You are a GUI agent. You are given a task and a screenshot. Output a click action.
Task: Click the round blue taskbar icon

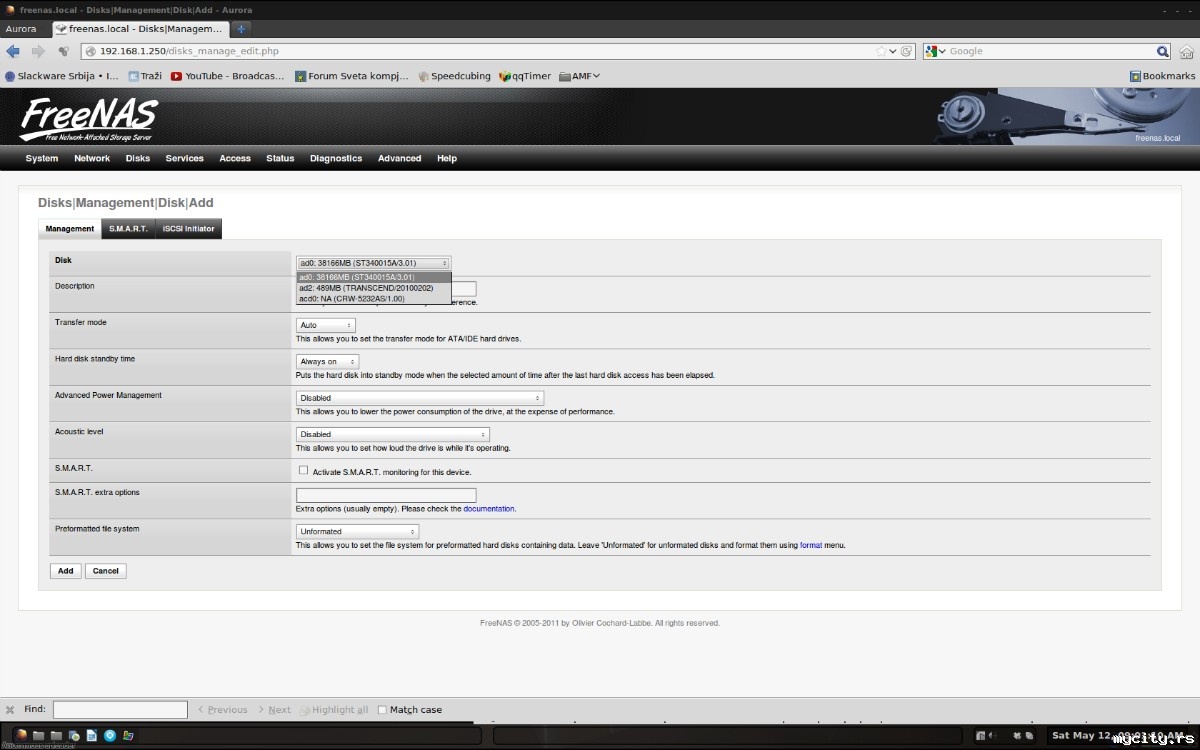110,735
